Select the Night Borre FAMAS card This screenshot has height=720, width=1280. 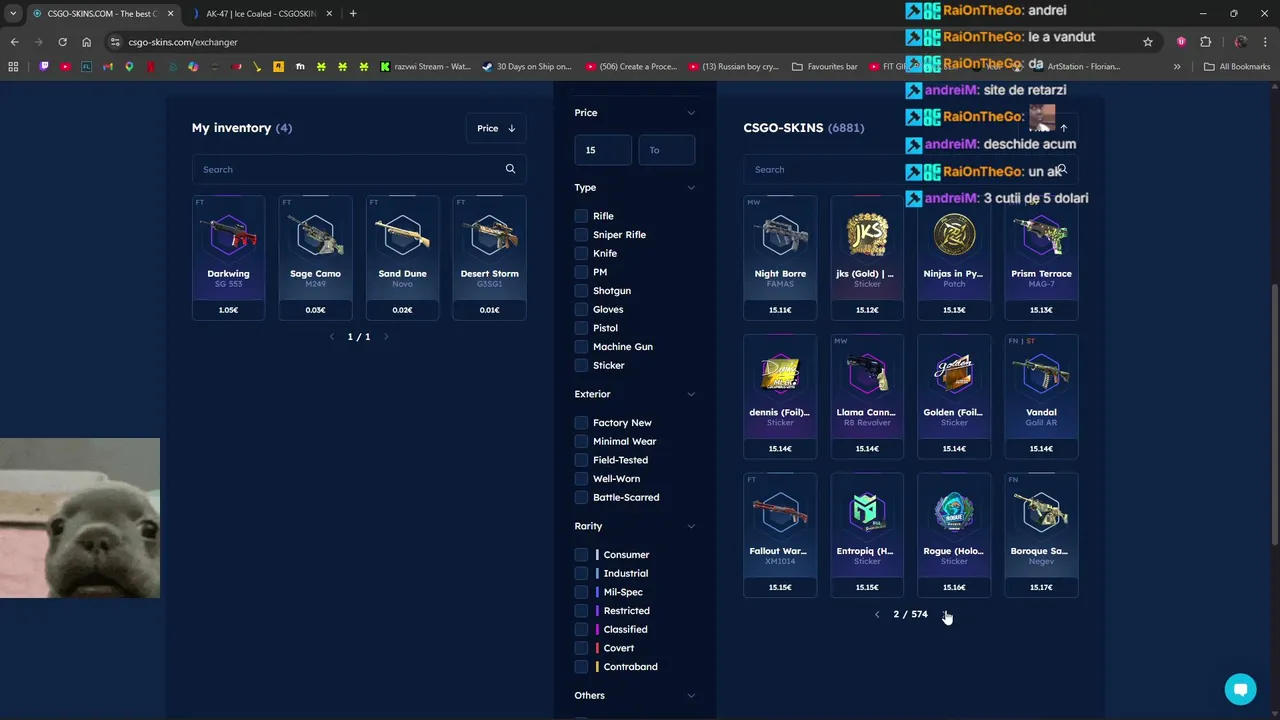780,258
